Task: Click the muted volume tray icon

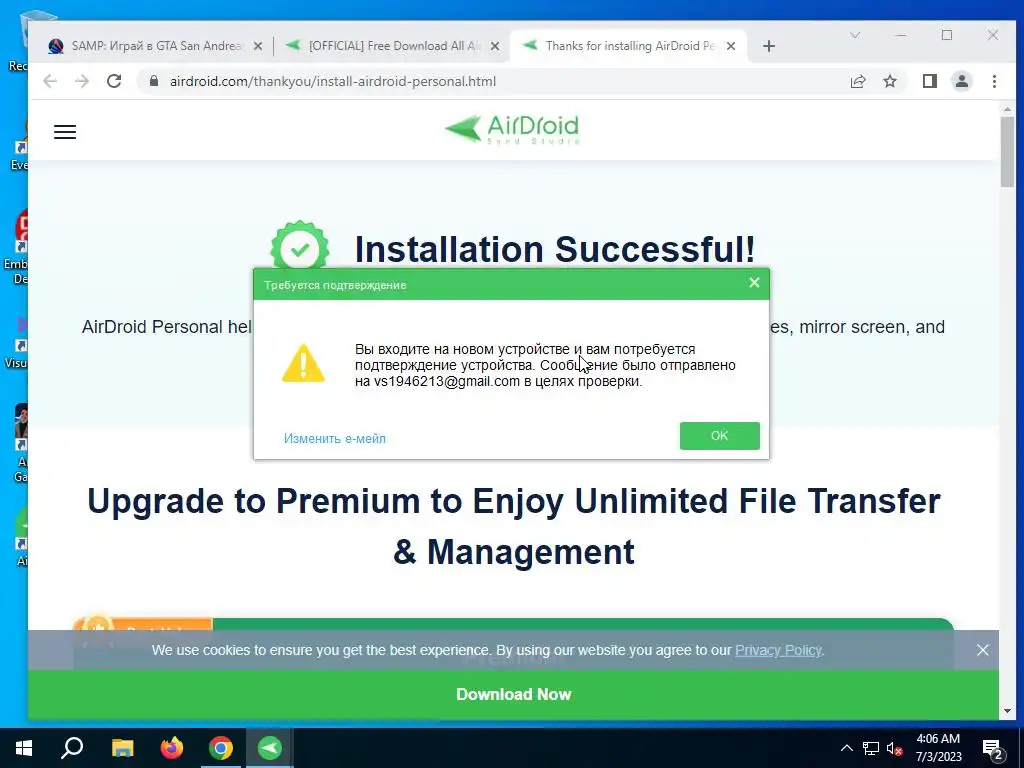Action: coord(895,748)
